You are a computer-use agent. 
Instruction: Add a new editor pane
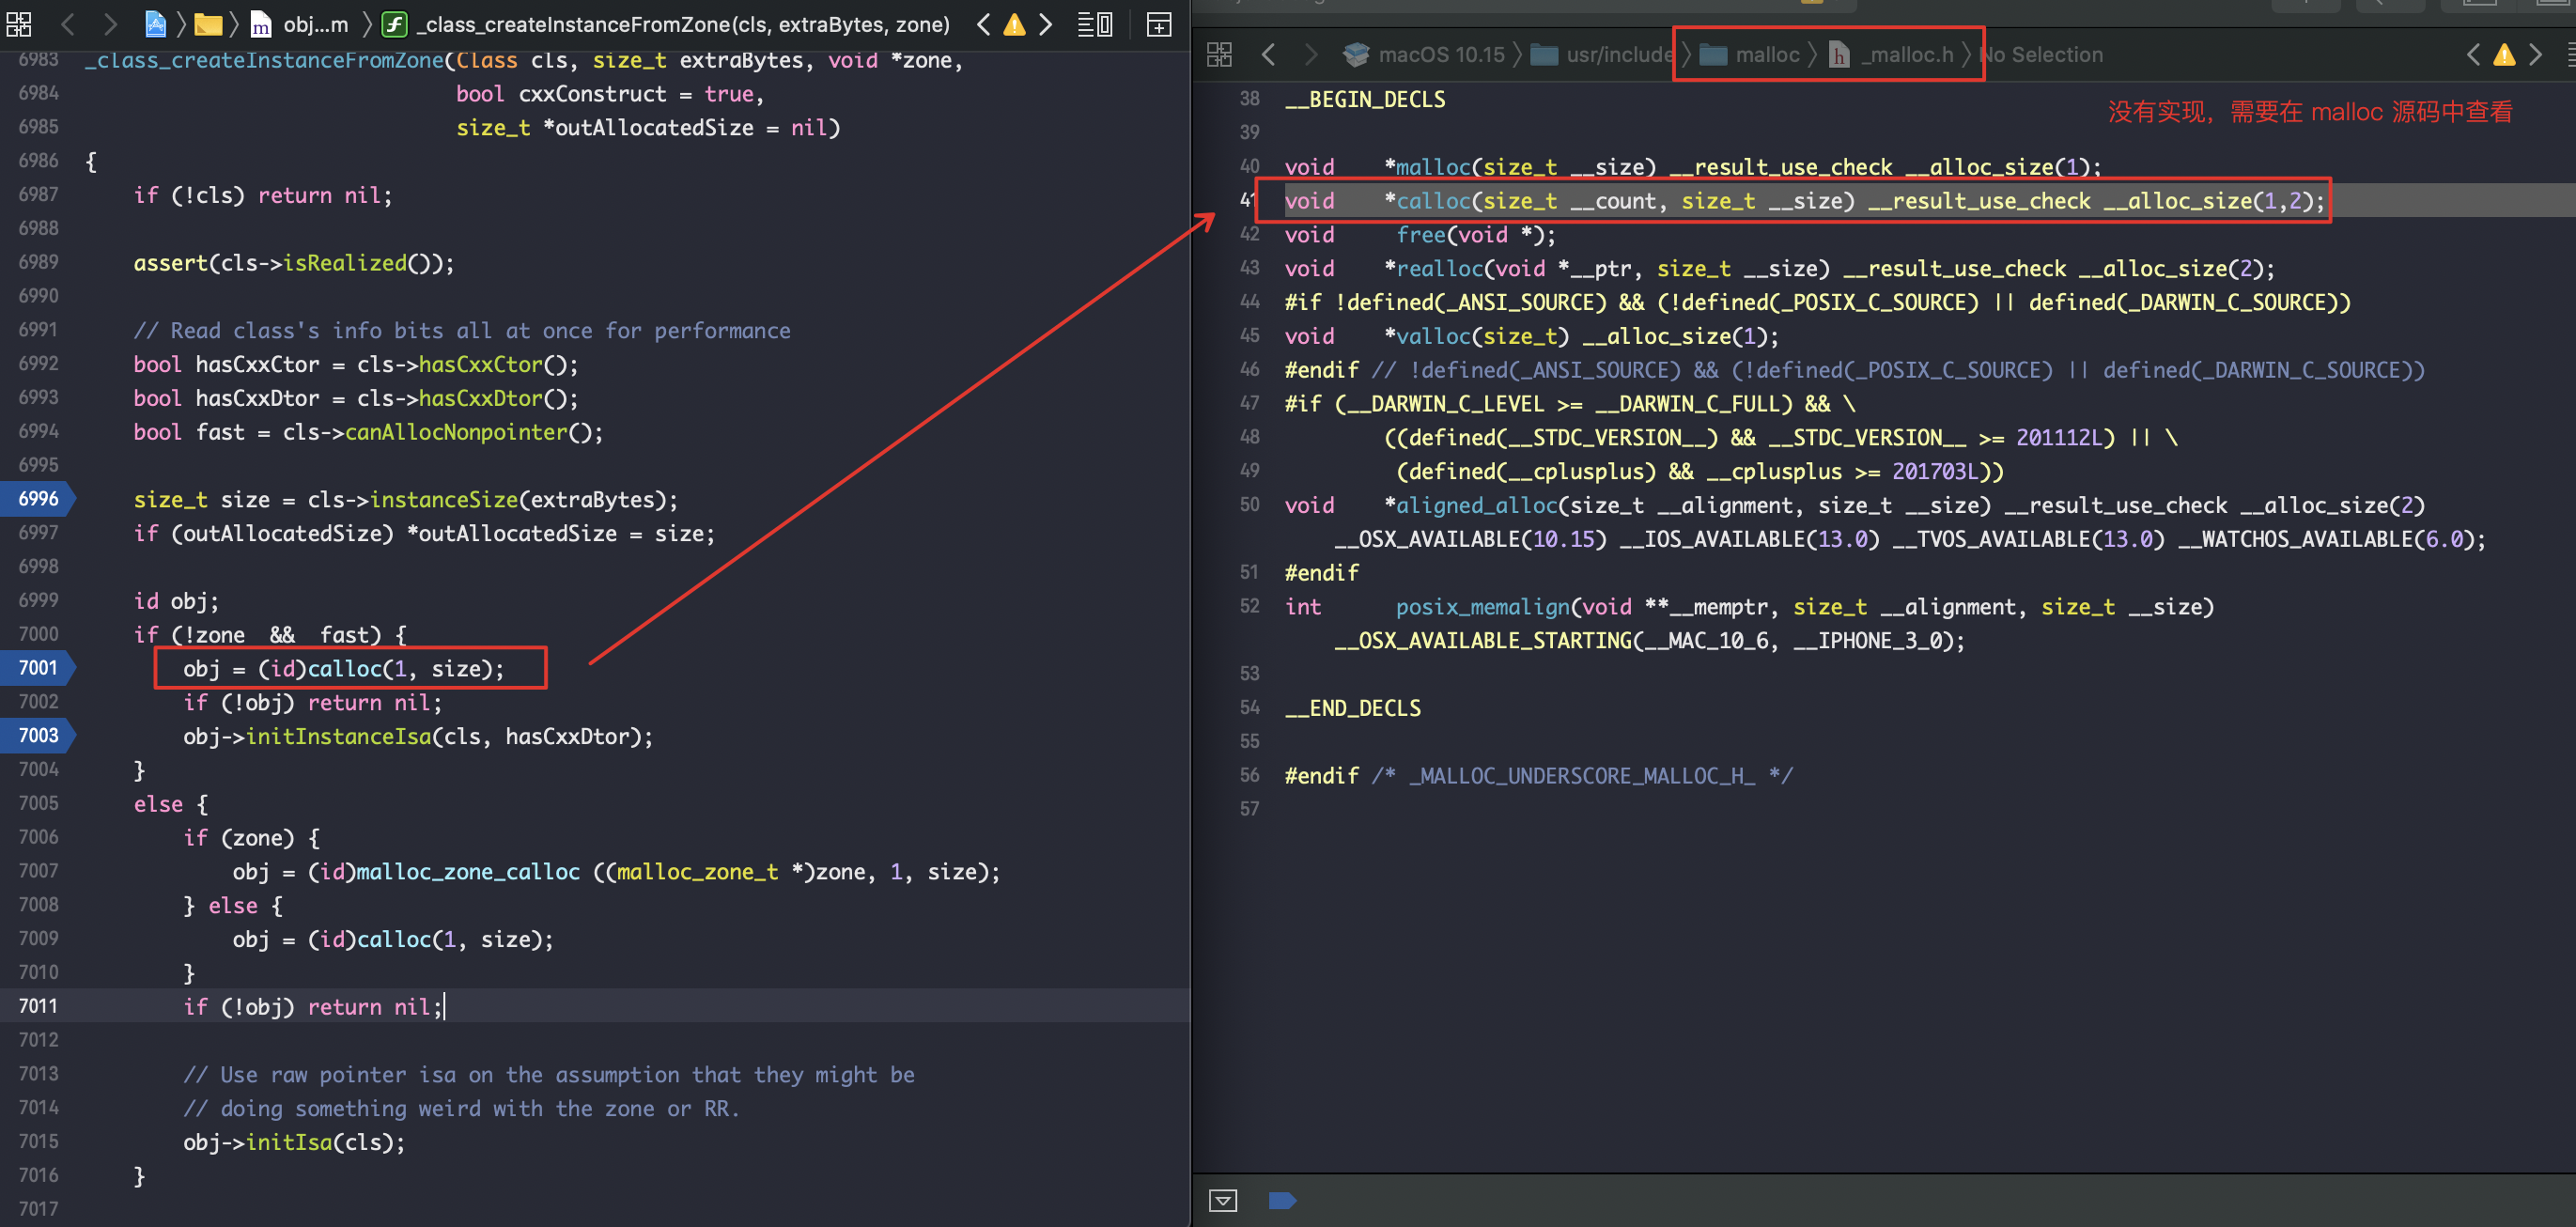click(x=1158, y=24)
